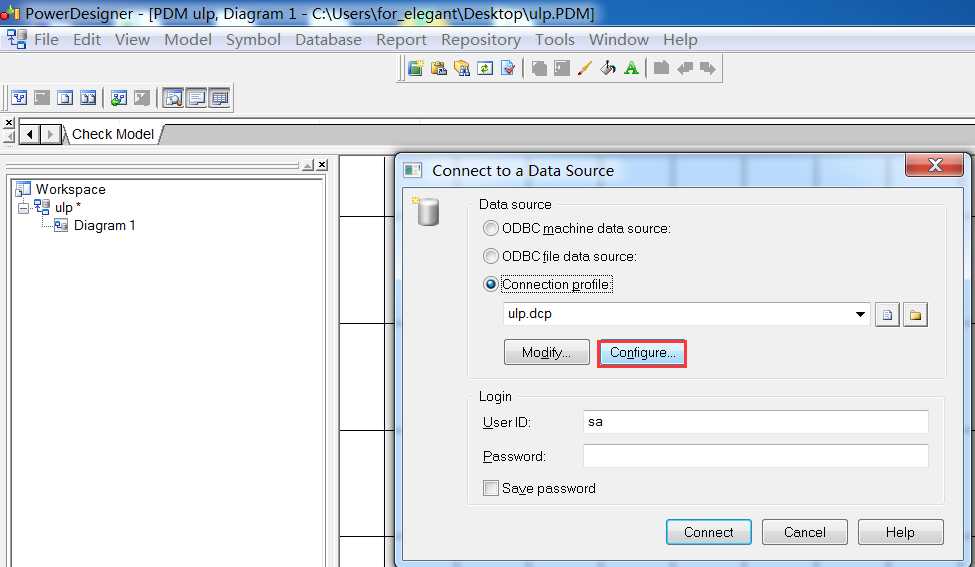Click the Connect to a Data Source title icon

click(x=413, y=170)
